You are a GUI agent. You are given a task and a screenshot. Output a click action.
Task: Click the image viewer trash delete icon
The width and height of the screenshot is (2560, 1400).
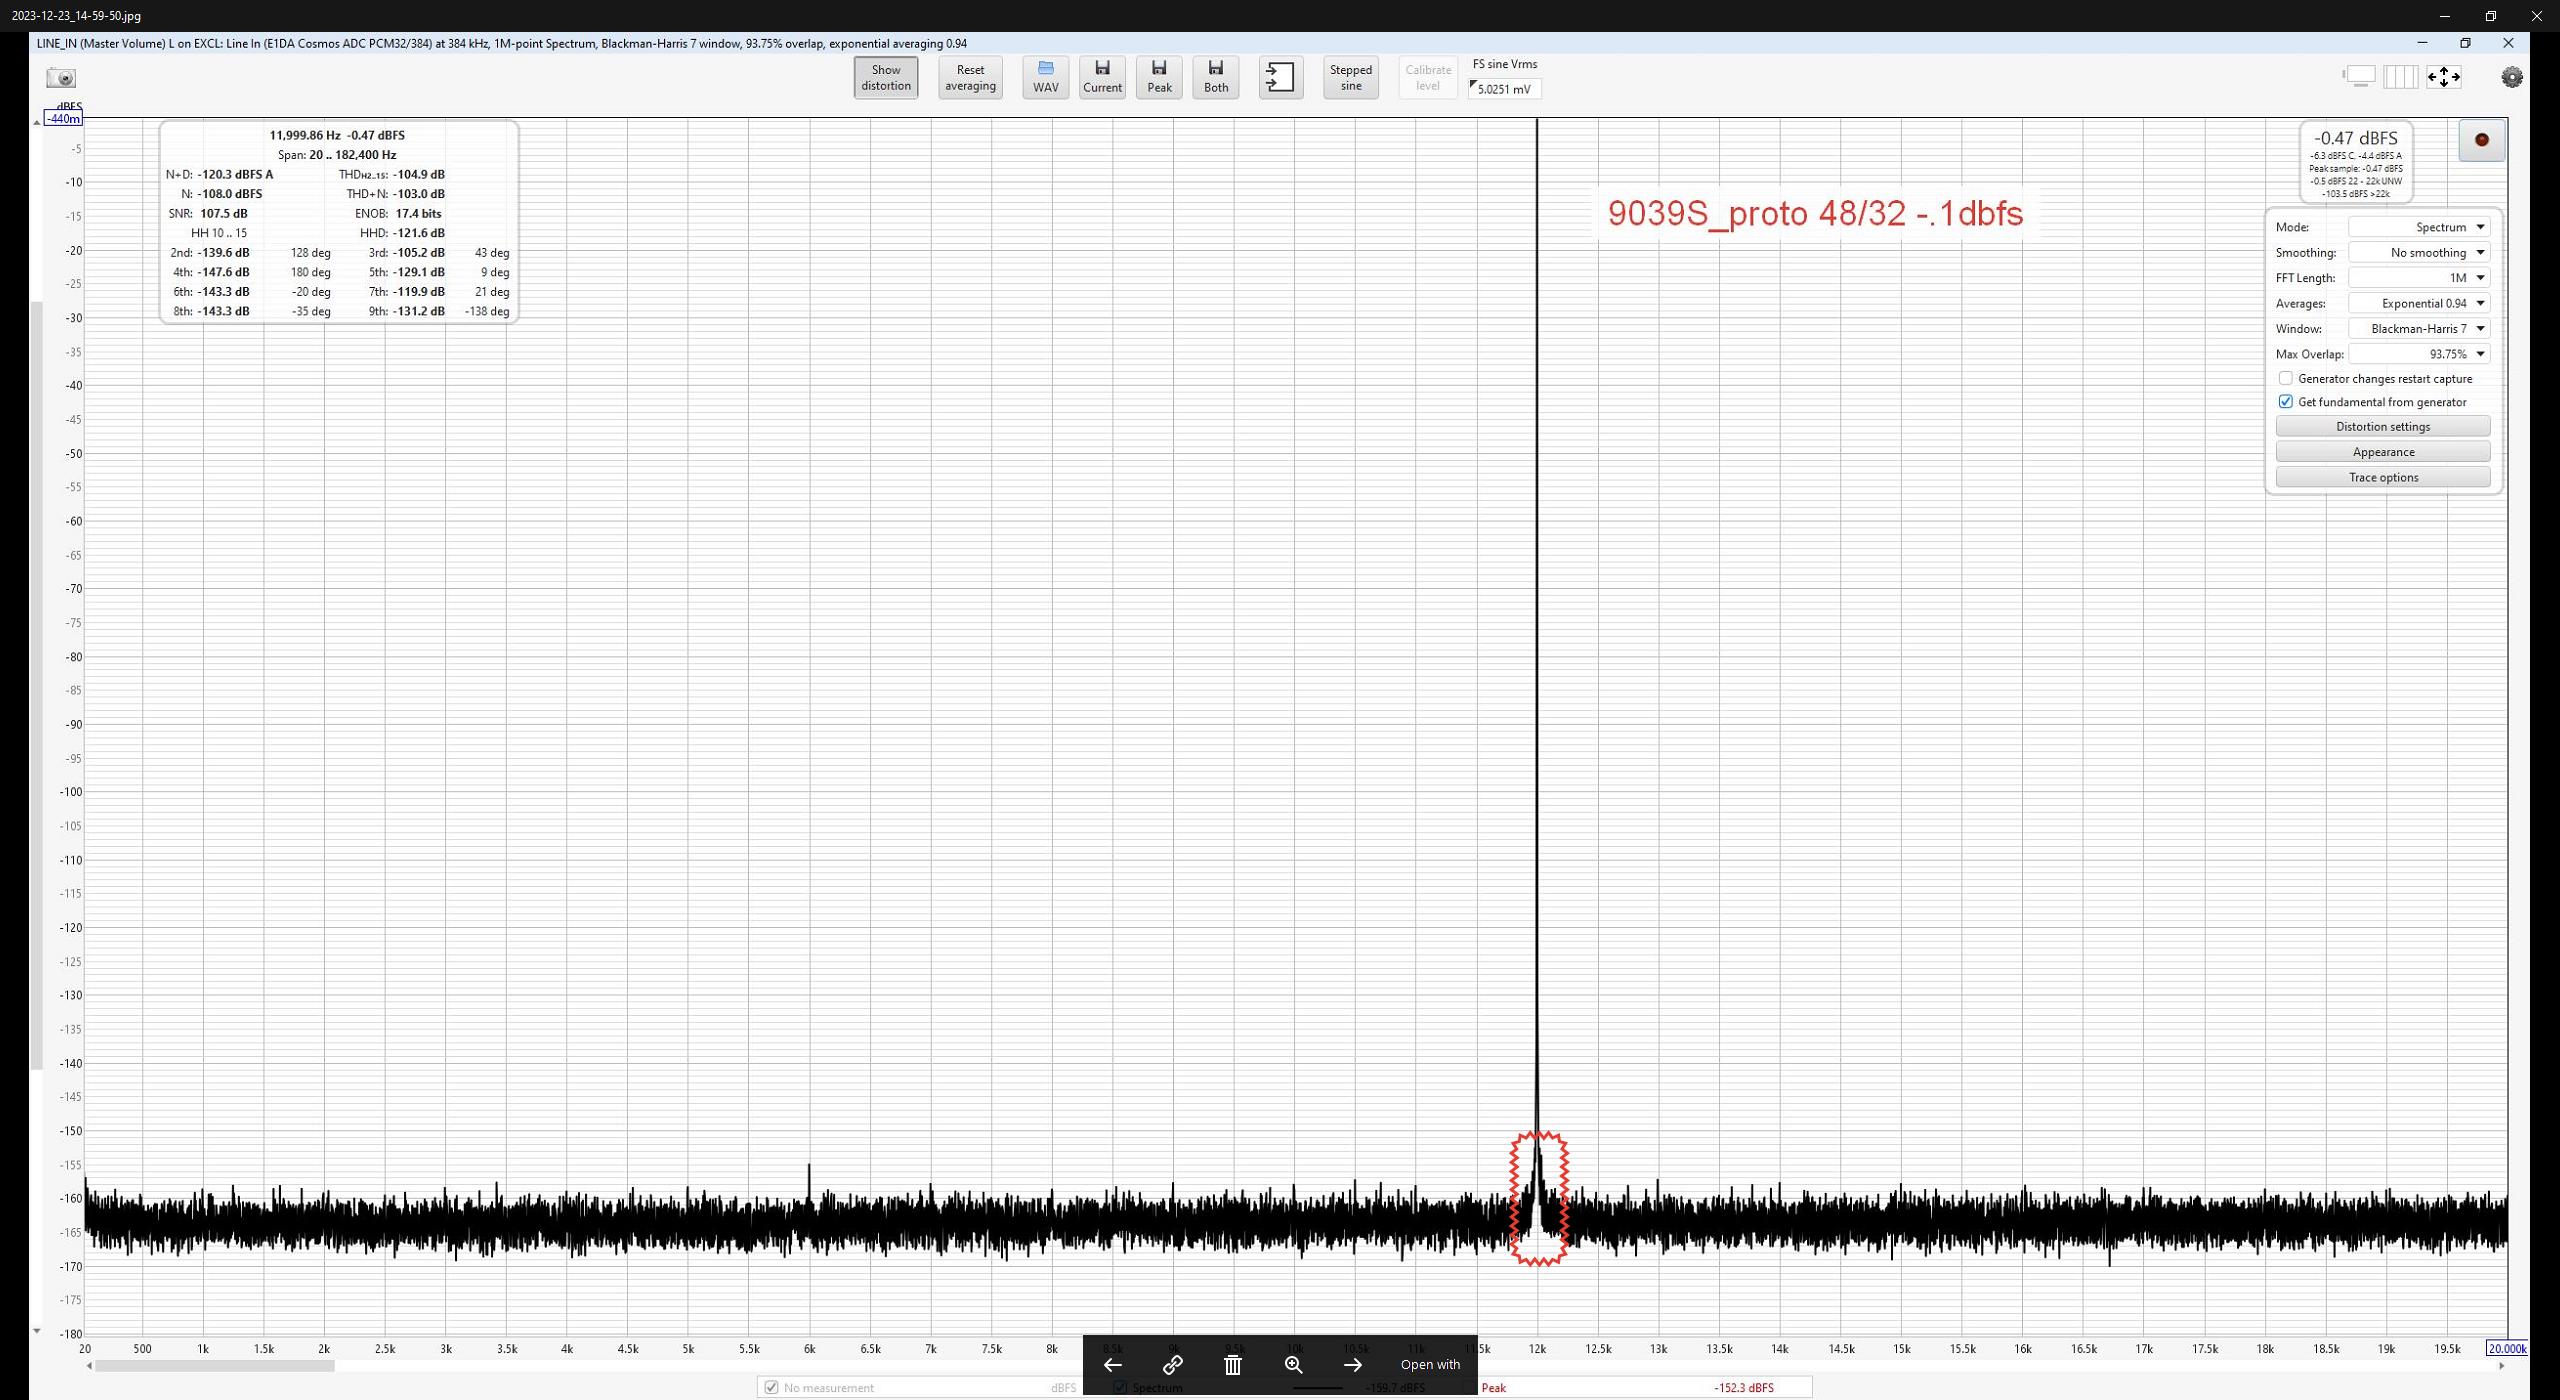(x=1233, y=1365)
